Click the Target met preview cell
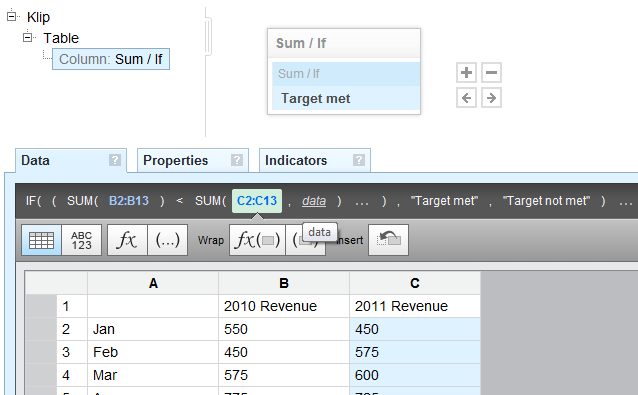638x395 pixels. (x=346, y=98)
